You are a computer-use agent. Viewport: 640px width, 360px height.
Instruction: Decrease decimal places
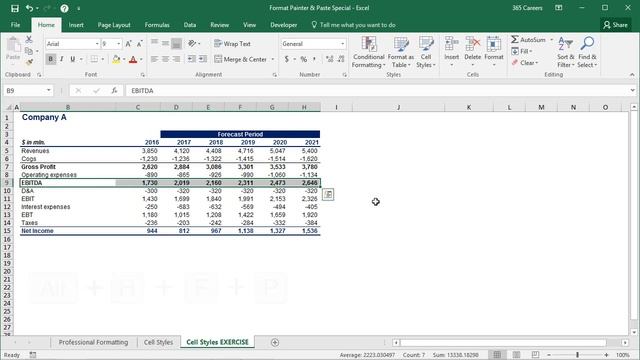coord(341,60)
